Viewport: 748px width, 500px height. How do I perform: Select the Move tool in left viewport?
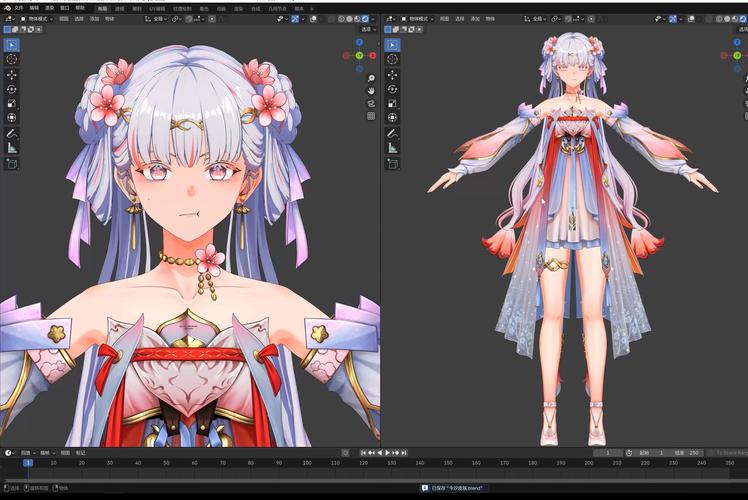[x=11, y=75]
